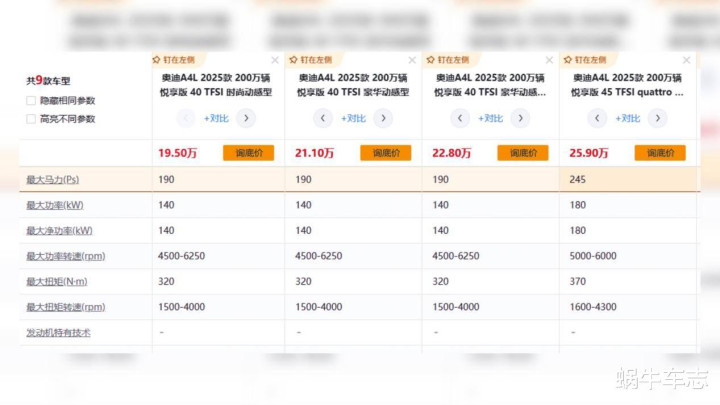Remove the 19.50万 时尚动感型 column
Image resolution: width=720 pixels, height=405 pixels.
tap(275, 60)
